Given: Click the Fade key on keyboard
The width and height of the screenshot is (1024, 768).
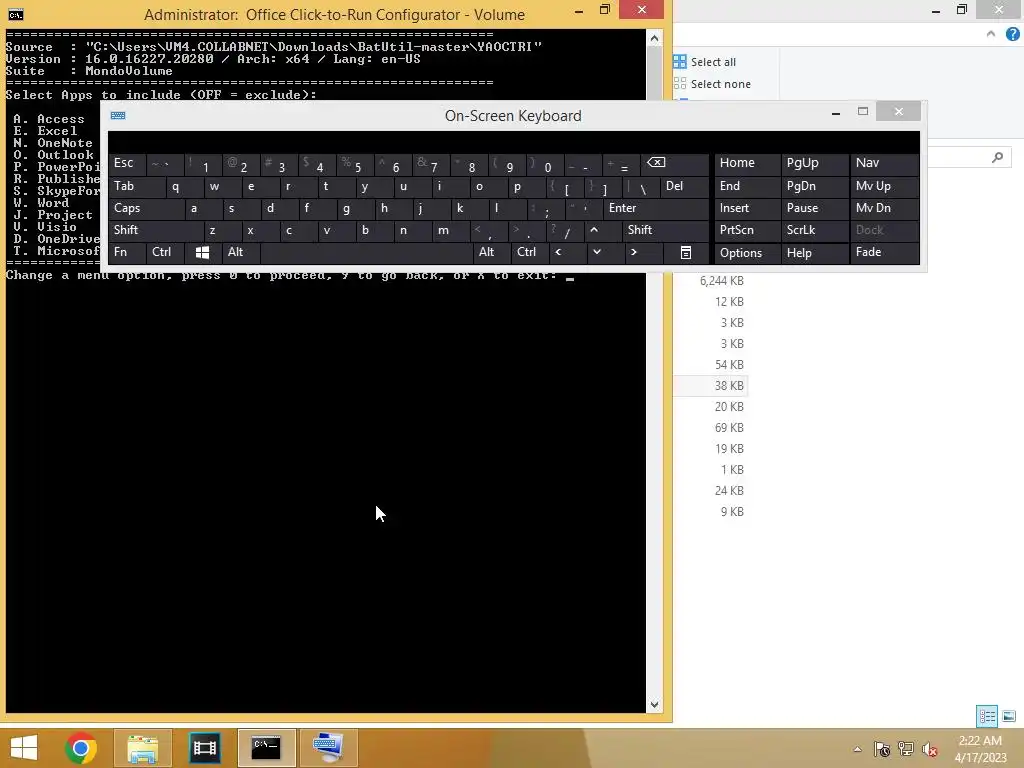Looking at the screenshot, I should coord(884,253).
